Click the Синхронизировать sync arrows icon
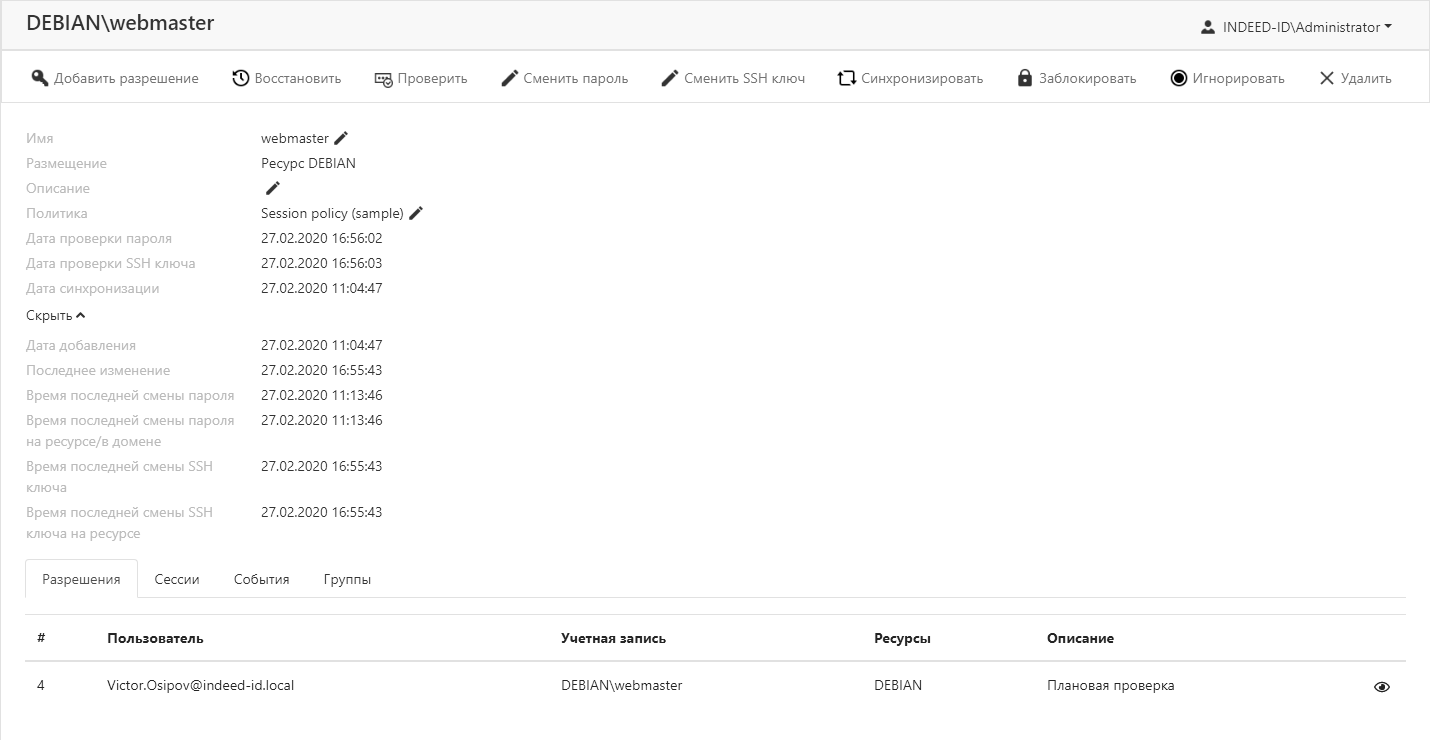The width and height of the screenshot is (1430, 740). coord(847,78)
